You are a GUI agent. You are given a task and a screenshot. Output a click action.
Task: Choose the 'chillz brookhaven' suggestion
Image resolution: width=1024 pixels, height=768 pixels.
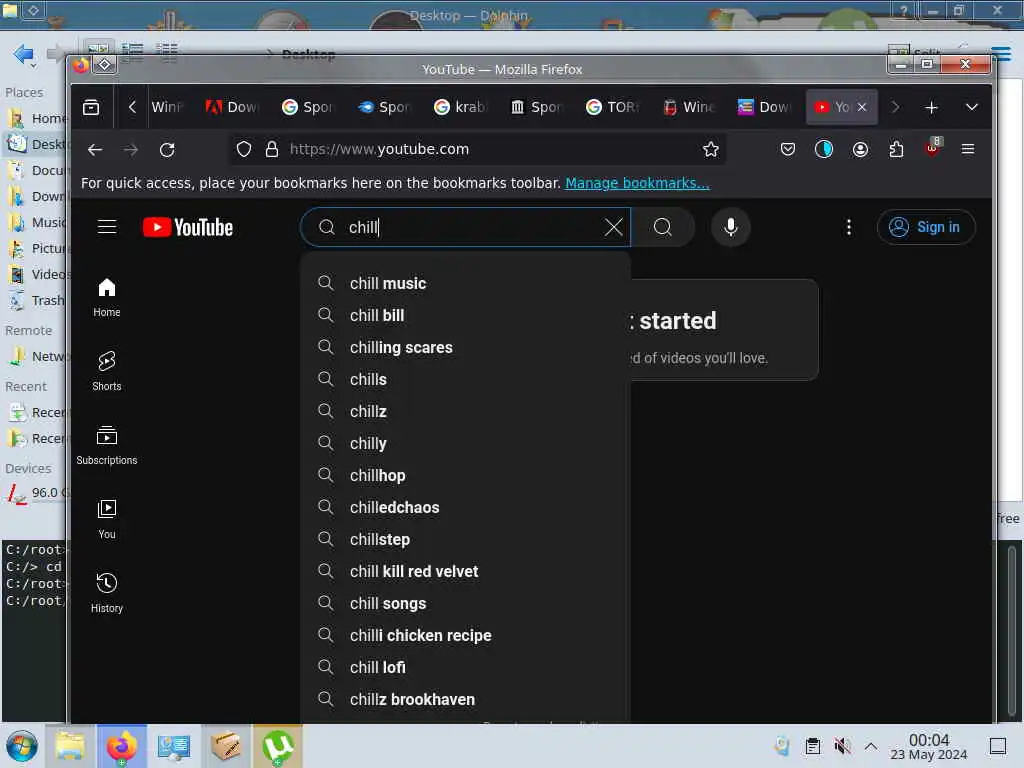click(x=466, y=699)
